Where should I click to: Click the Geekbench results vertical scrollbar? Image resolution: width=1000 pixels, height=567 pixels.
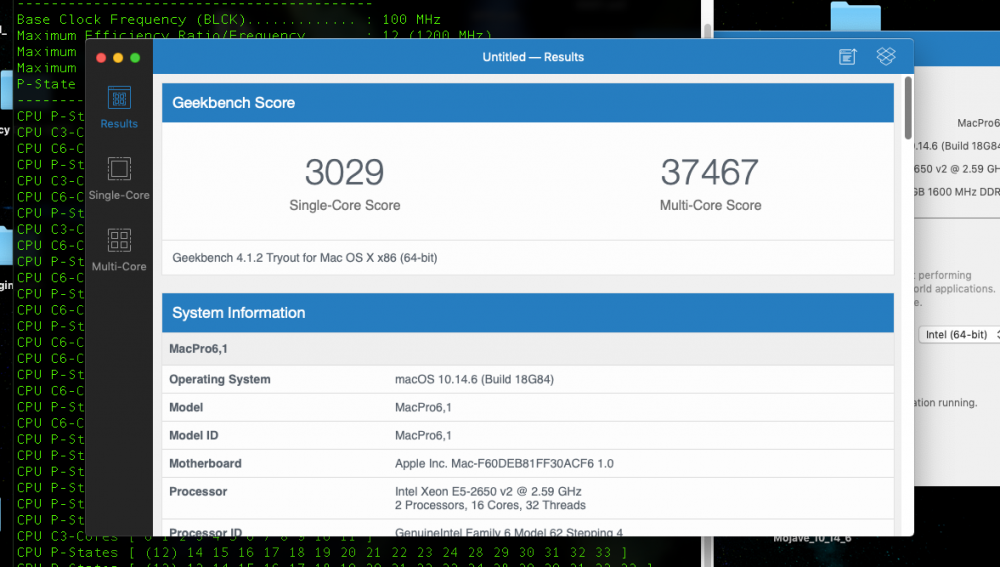908,107
